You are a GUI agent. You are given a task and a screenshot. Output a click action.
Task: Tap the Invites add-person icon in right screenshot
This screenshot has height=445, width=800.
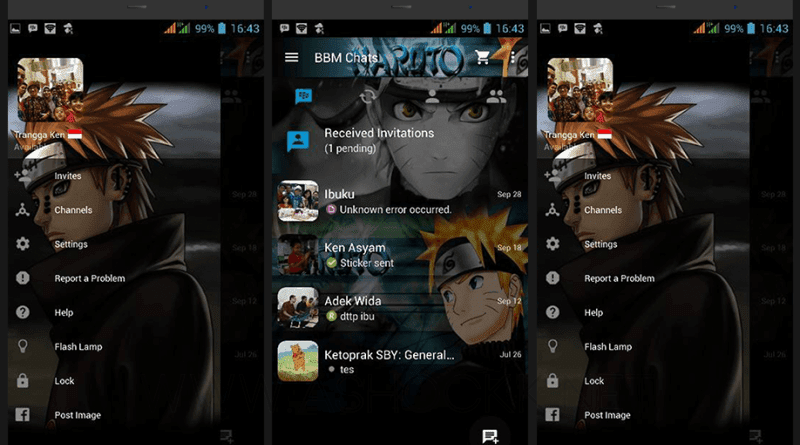553,176
